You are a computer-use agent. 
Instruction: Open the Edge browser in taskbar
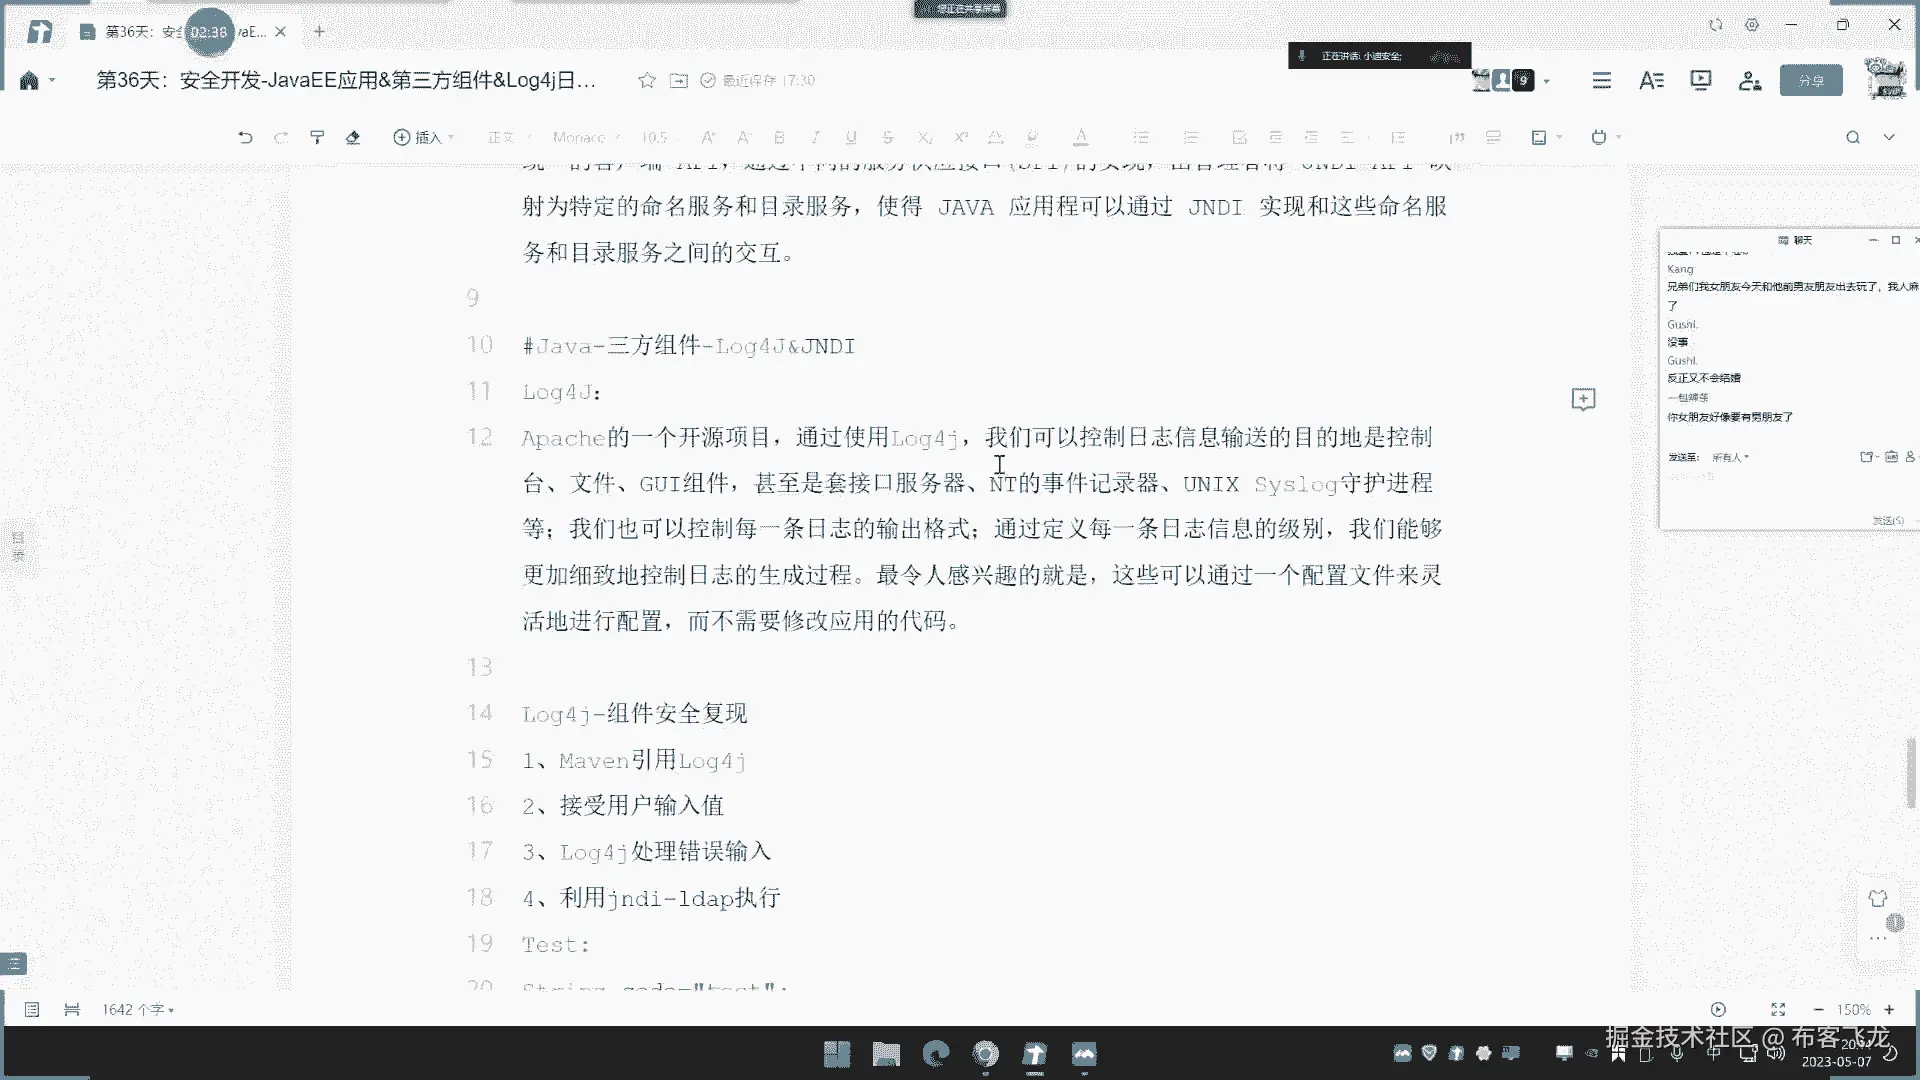pos(936,1053)
